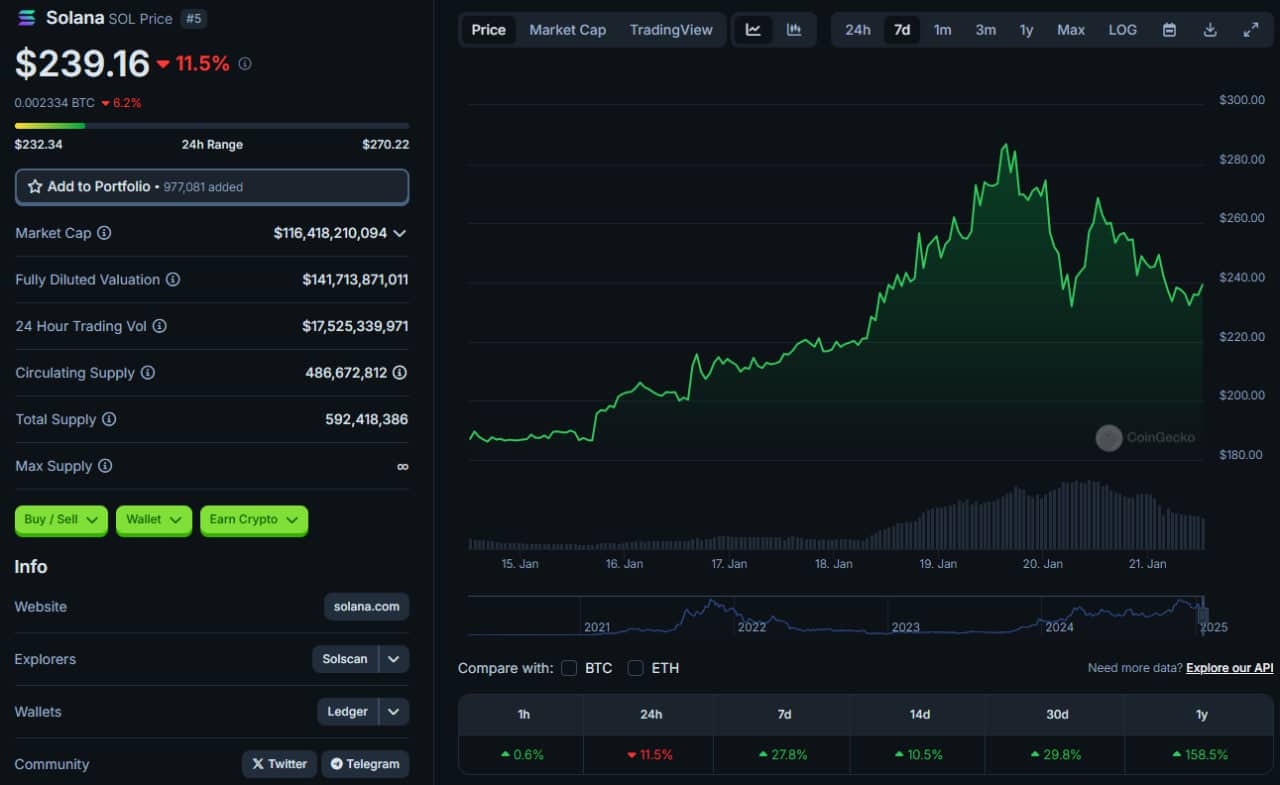This screenshot has height=785, width=1280.
Task: Switch to candlestick chart view icon
Action: click(794, 30)
